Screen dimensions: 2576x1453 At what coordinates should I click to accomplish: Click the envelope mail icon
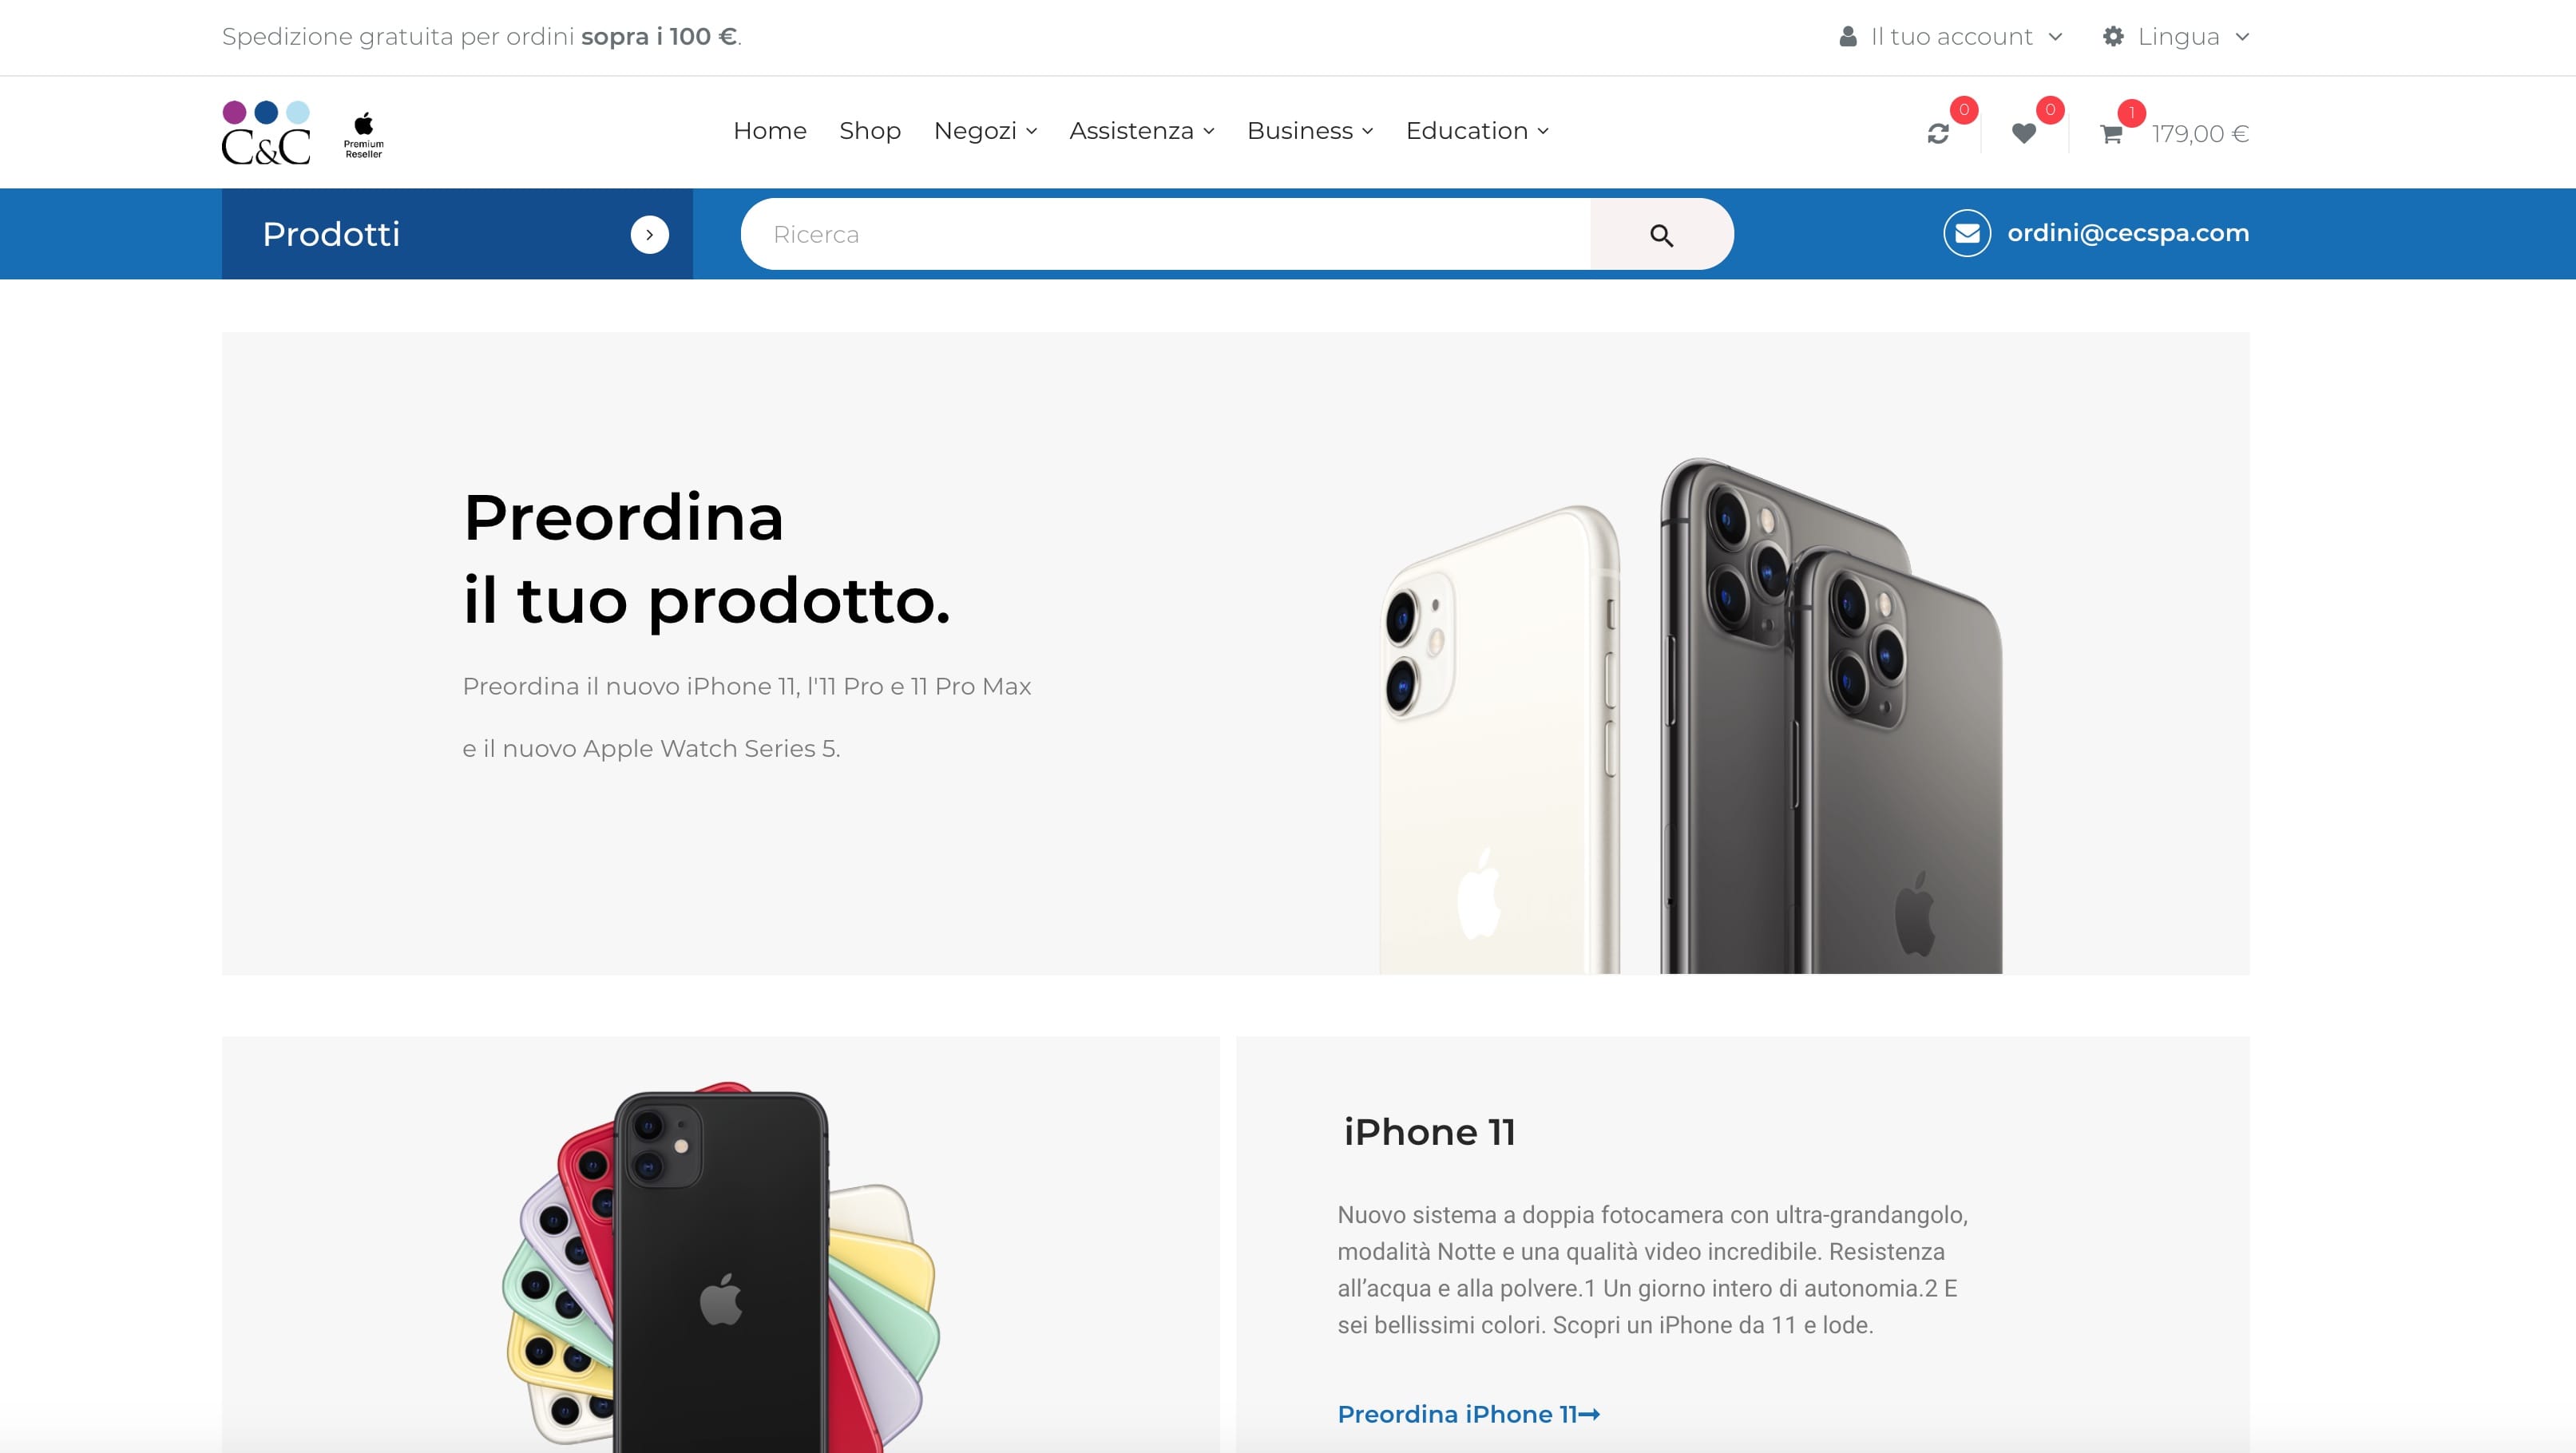point(1967,233)
